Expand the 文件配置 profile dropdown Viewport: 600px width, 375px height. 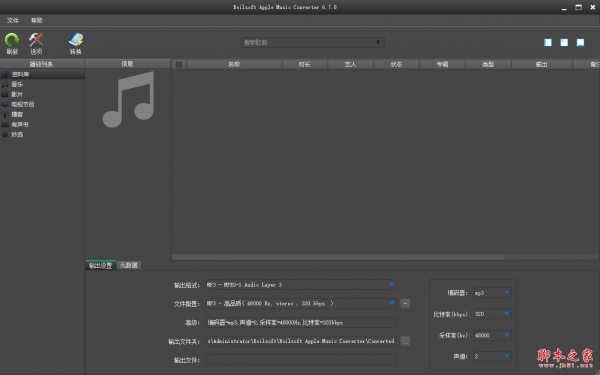[x=391, y=303]
